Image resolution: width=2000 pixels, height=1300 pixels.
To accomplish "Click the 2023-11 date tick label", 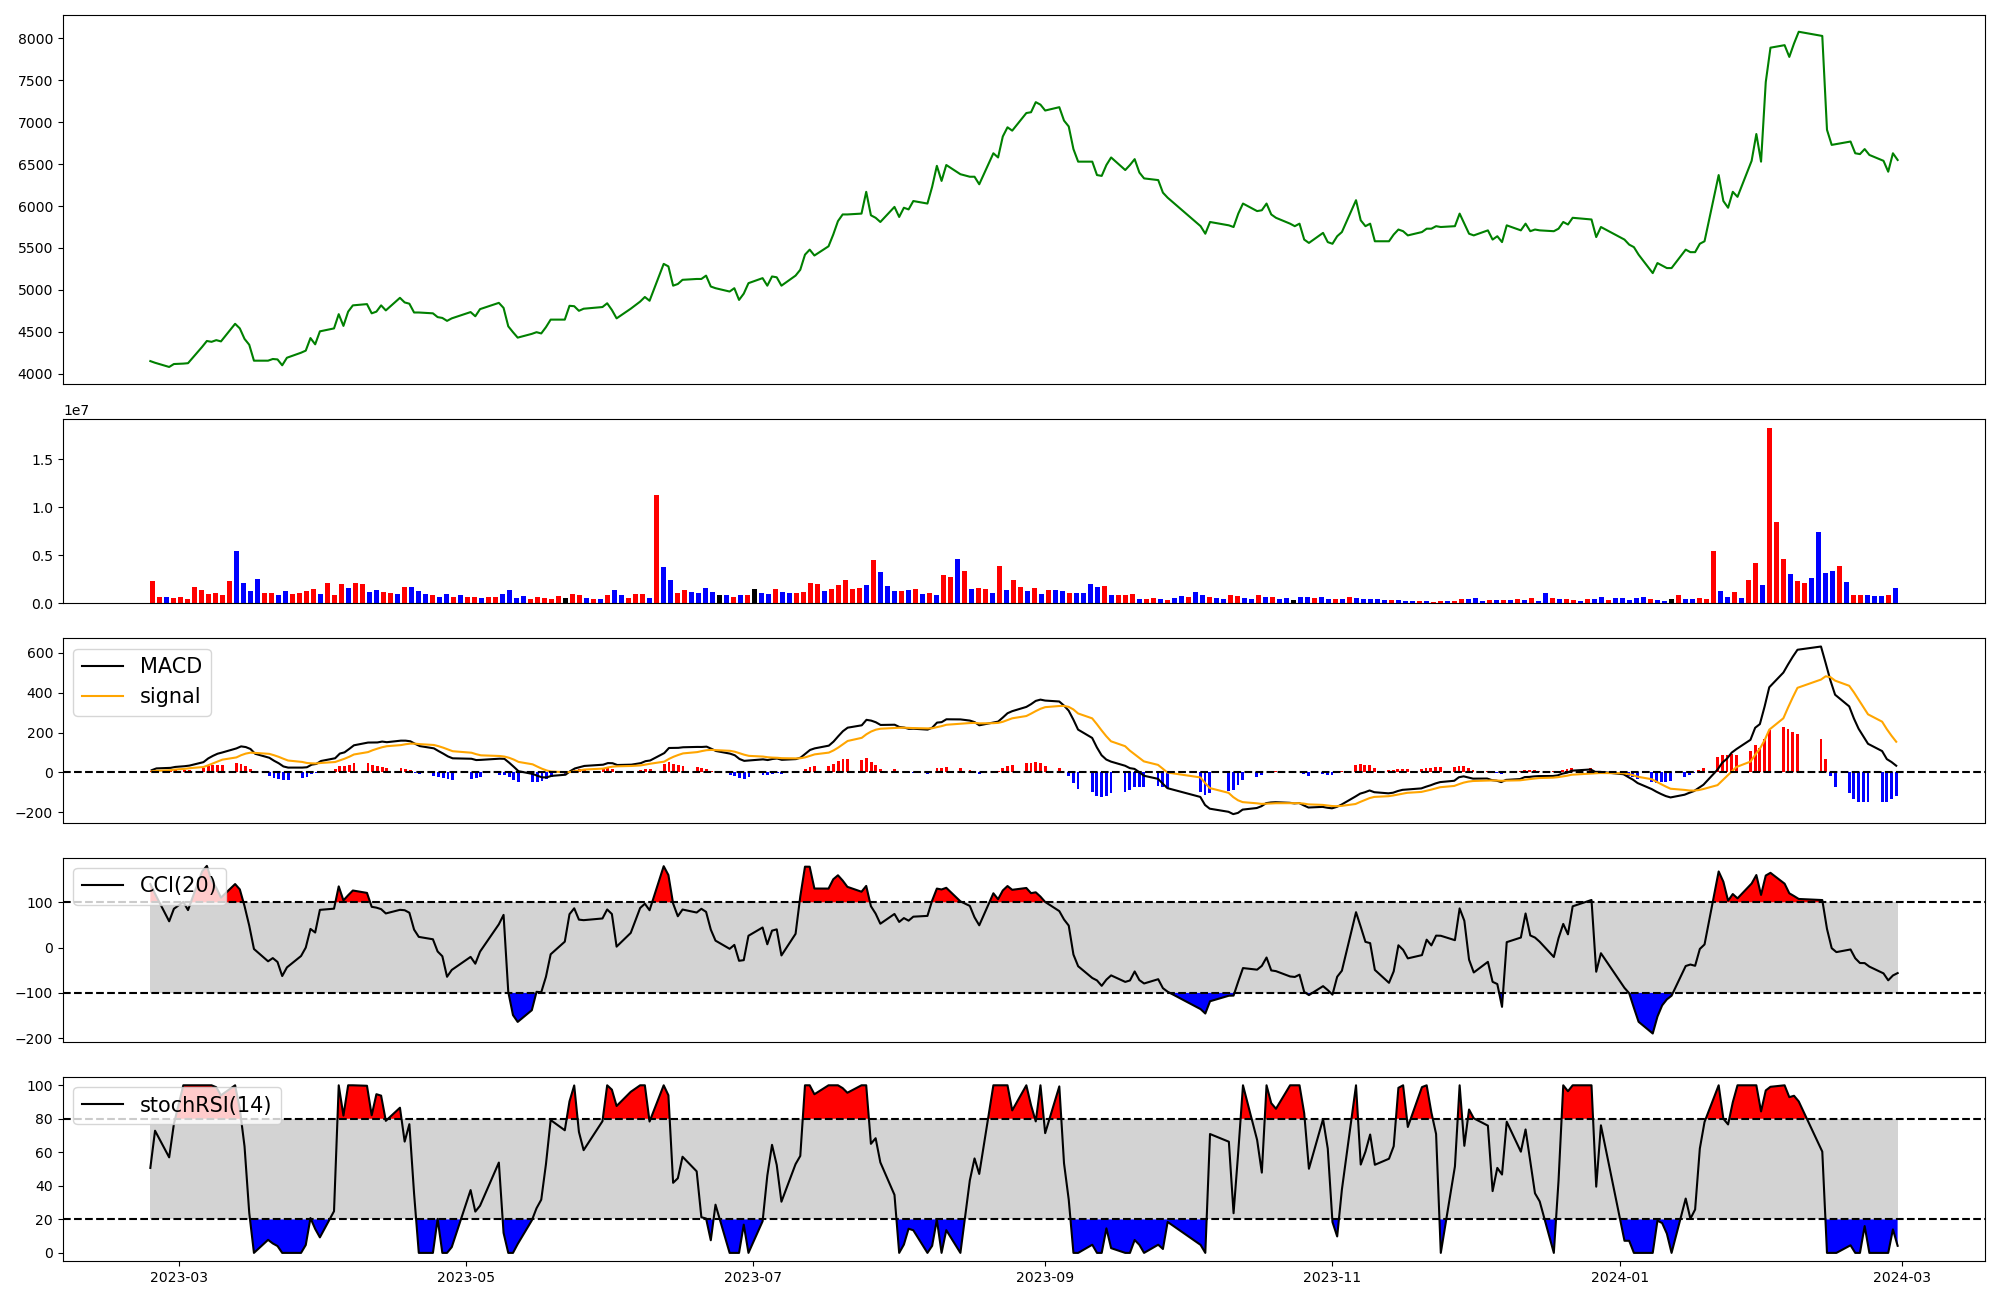I will click(x=1333, y=1276).
